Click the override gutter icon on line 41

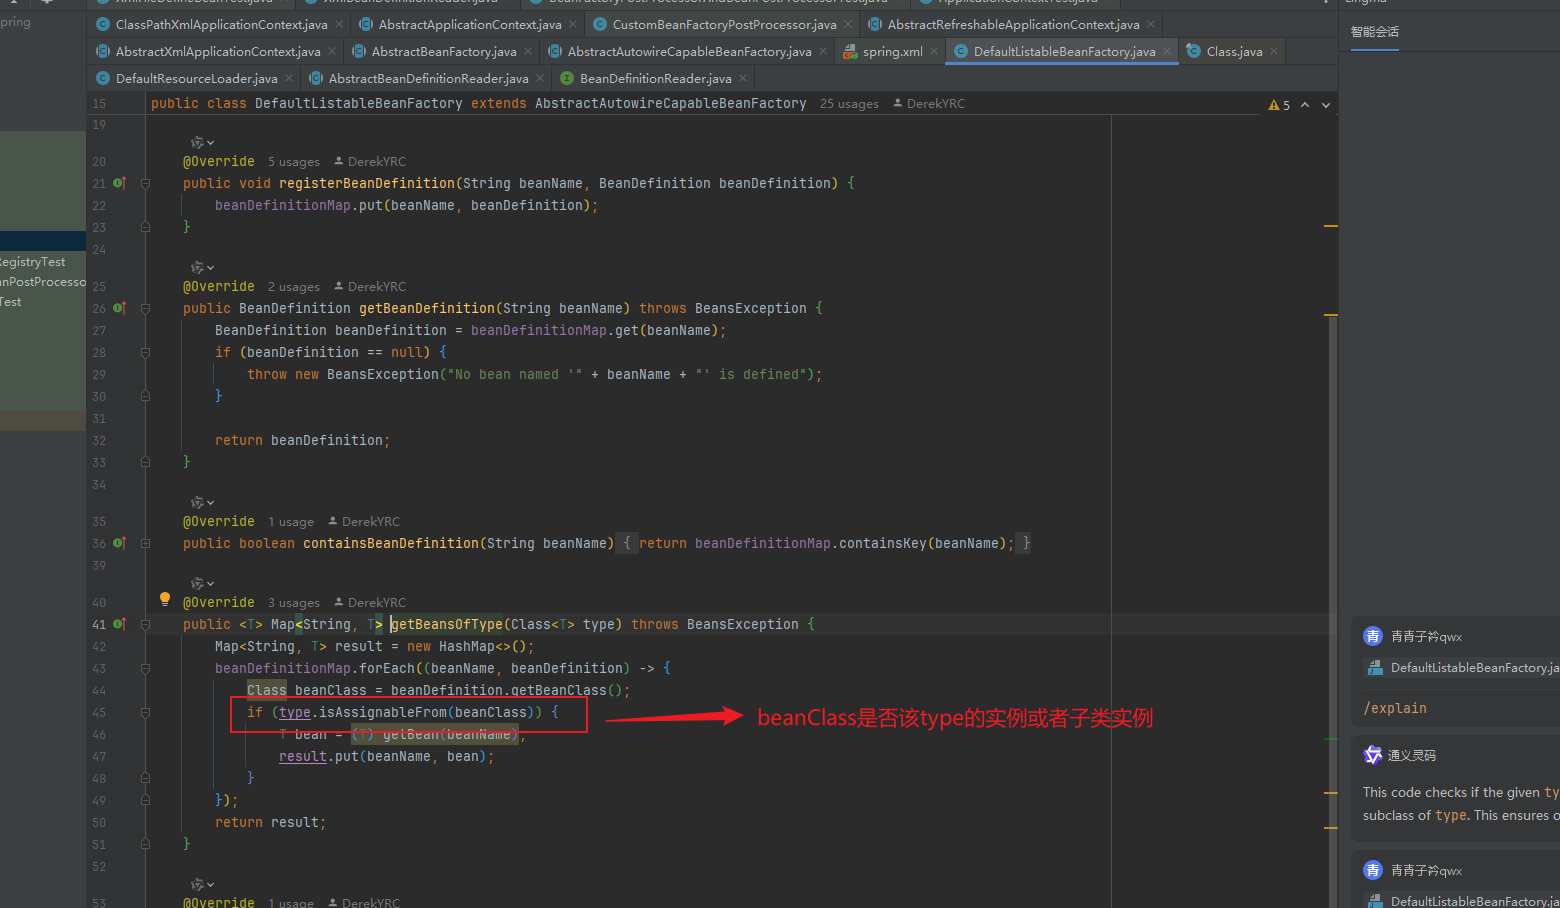(x=119, y=624)
